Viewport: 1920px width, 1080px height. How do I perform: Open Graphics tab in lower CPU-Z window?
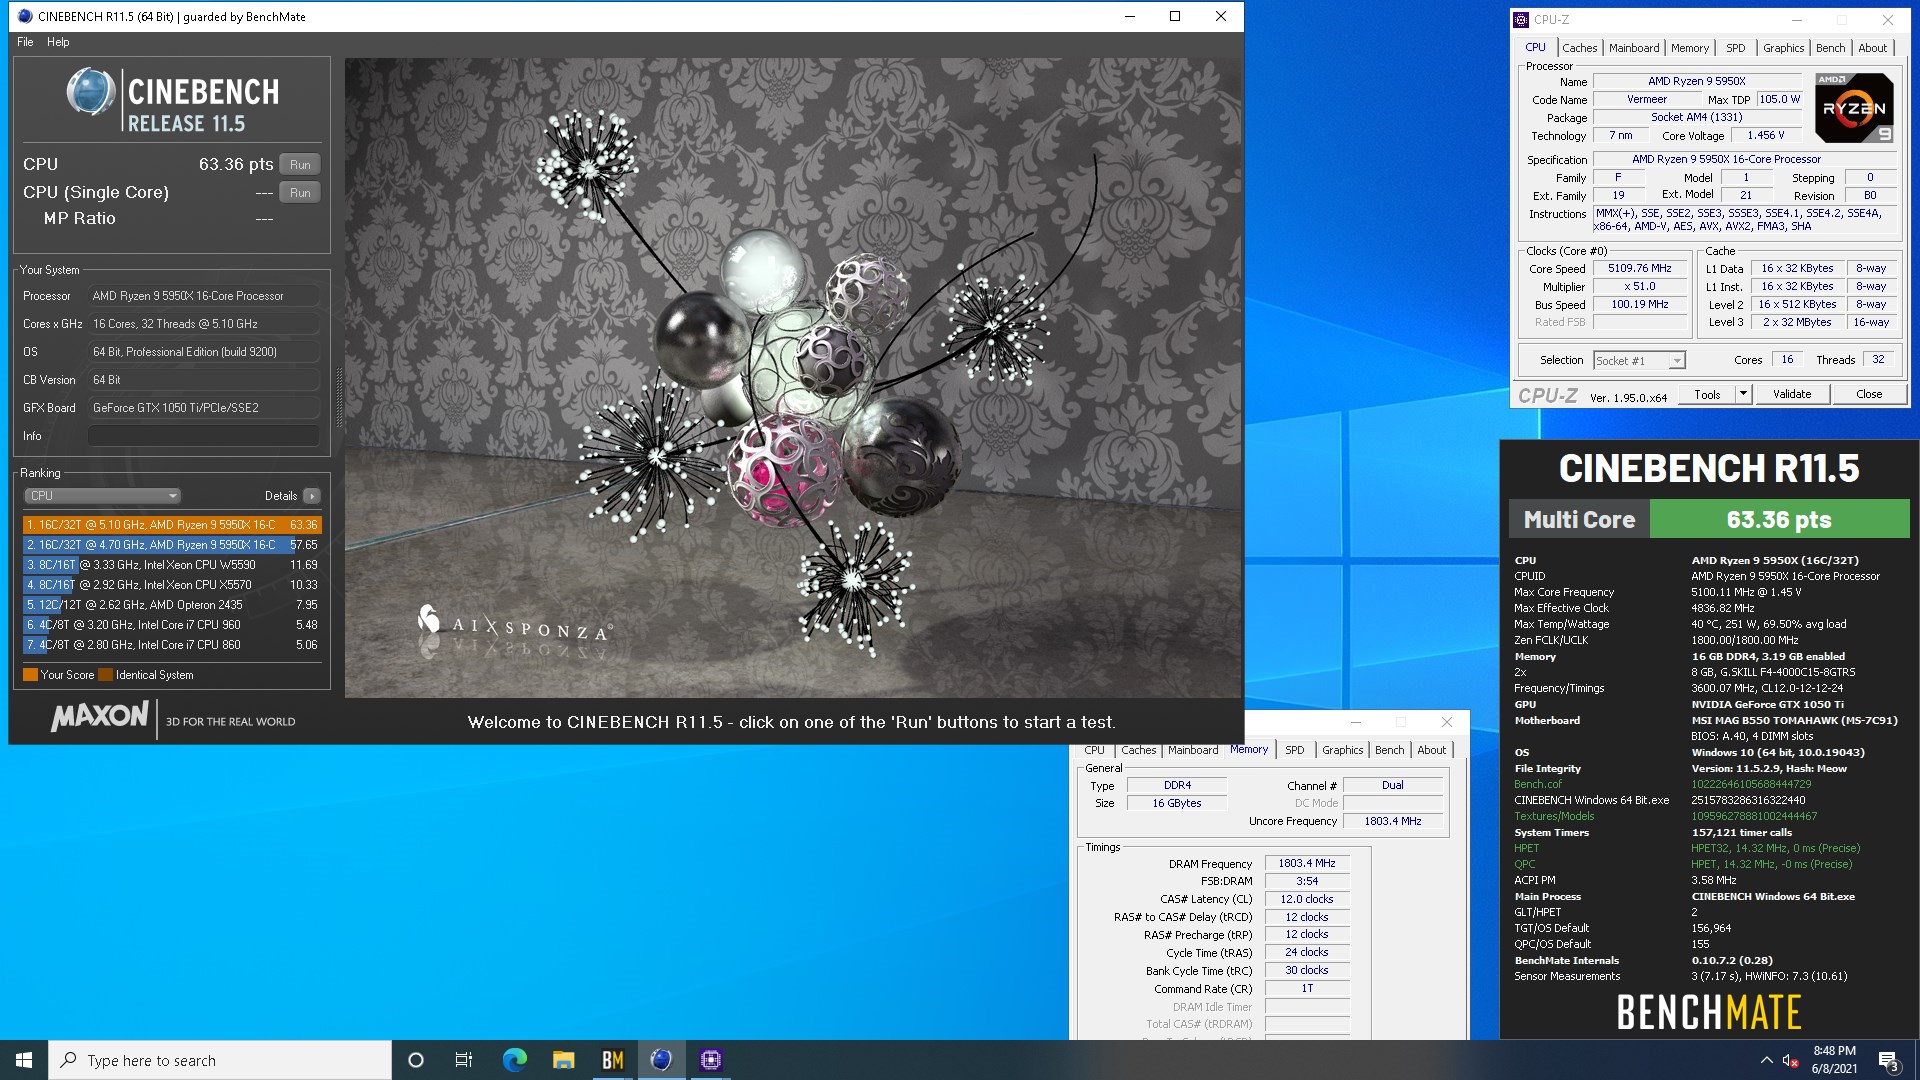click(x=1342, y=750)
